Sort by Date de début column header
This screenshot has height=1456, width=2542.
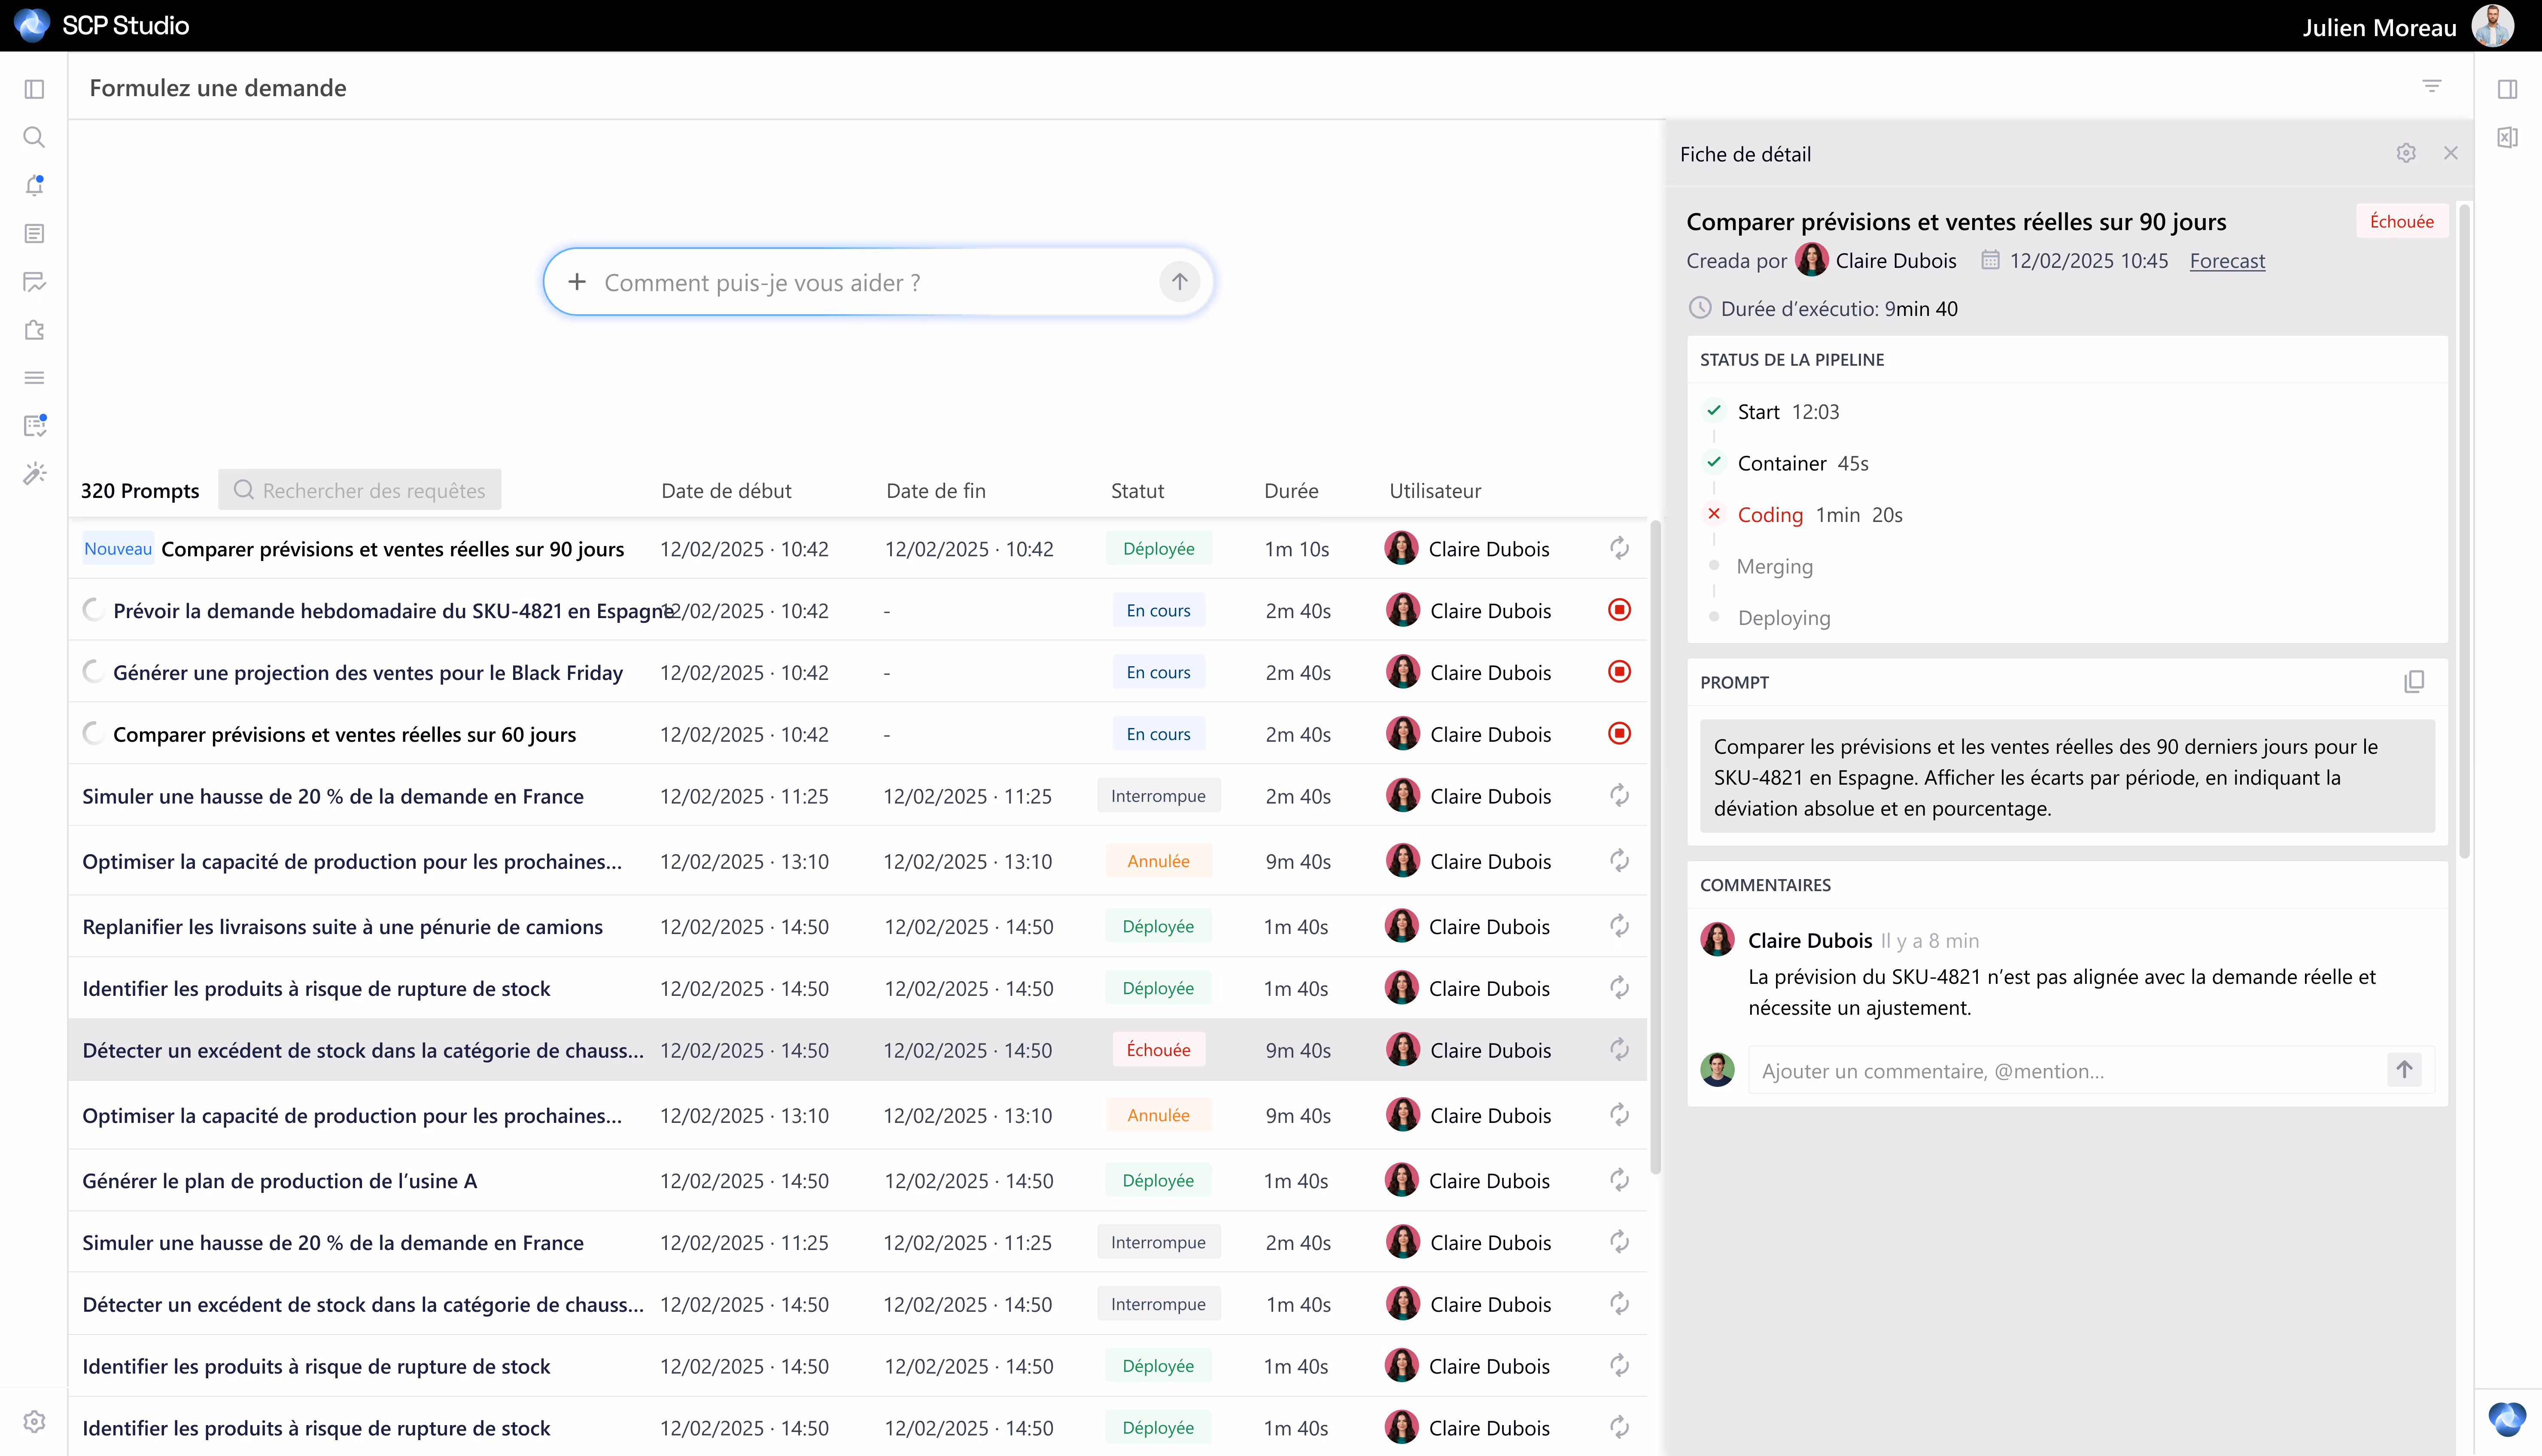[726, 490]
